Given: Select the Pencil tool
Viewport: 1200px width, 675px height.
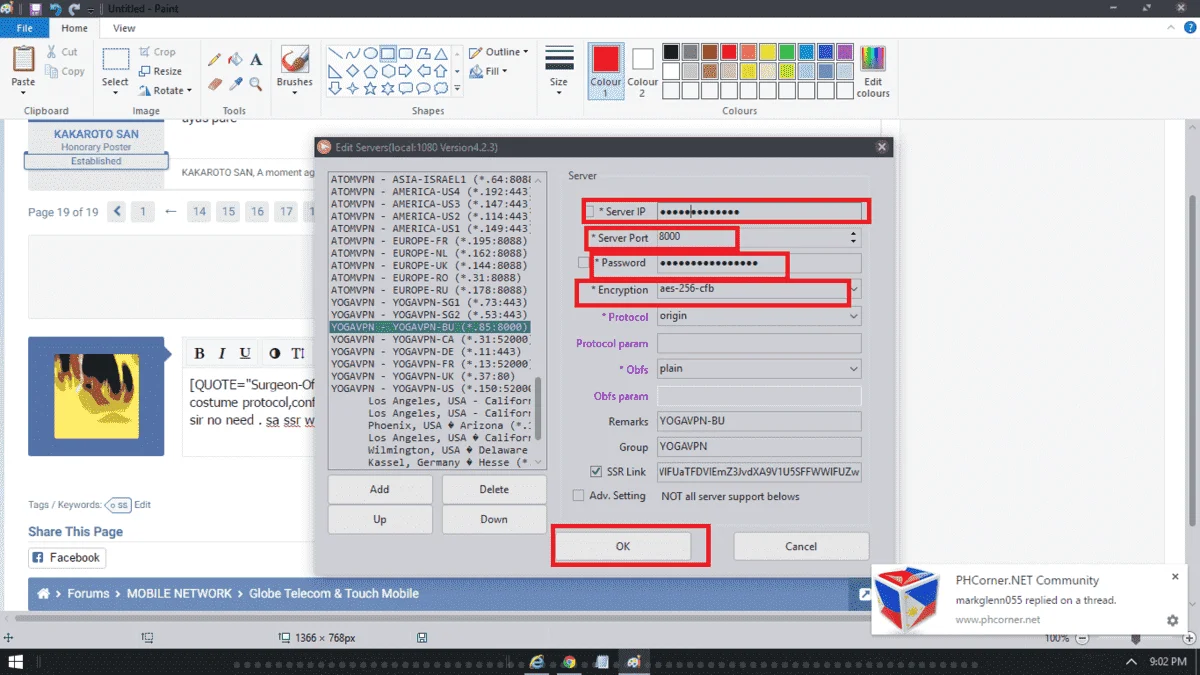Looking at the screenshot, I should point(214,59).
